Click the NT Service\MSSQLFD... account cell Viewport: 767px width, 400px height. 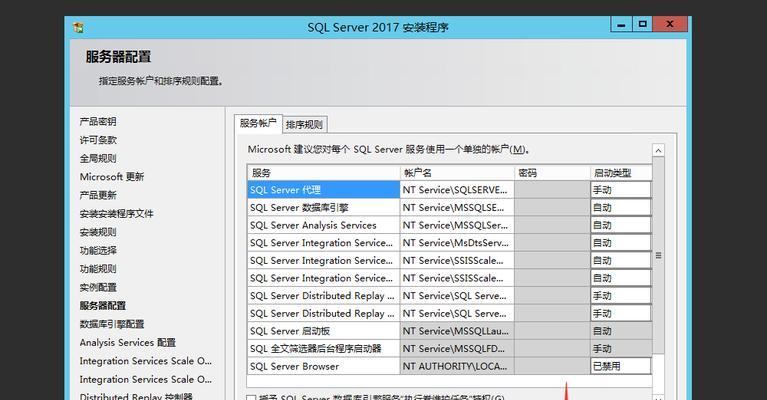pos(457,348)
